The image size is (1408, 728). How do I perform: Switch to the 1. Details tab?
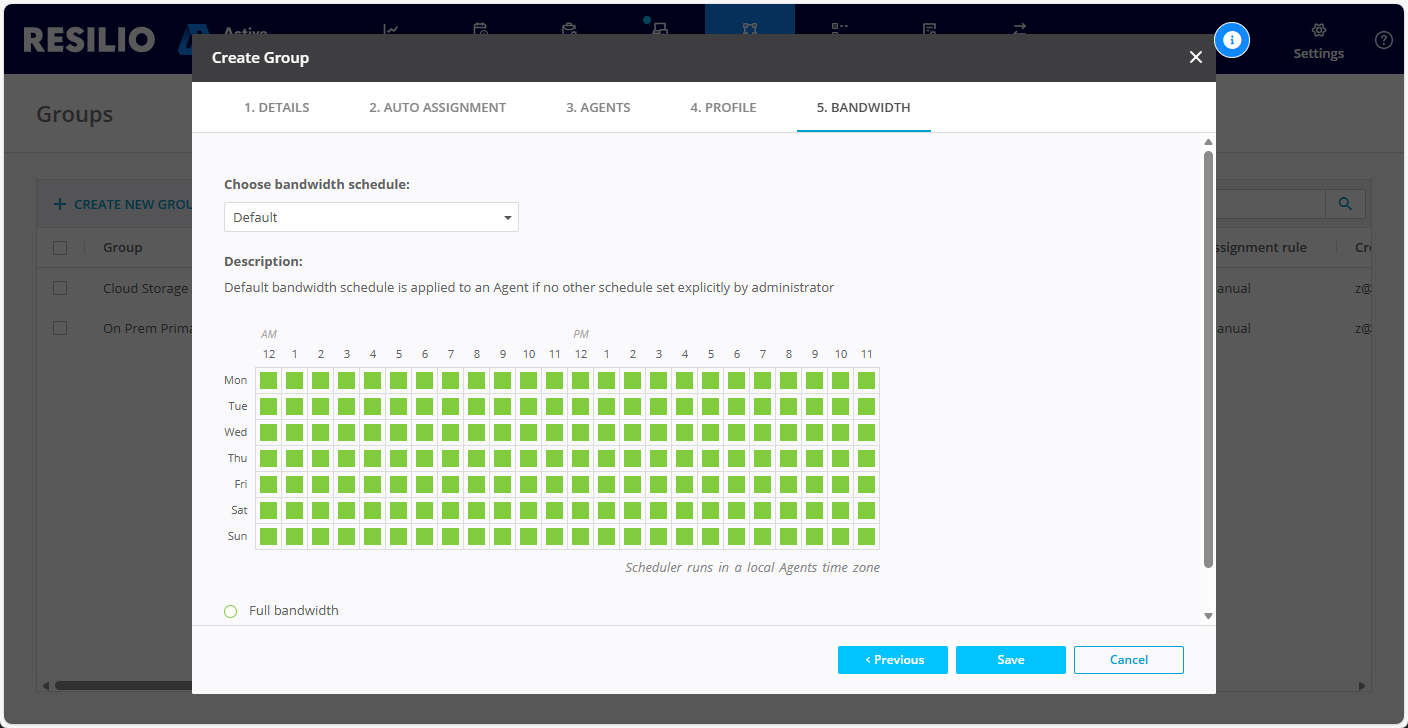(276, 108)
